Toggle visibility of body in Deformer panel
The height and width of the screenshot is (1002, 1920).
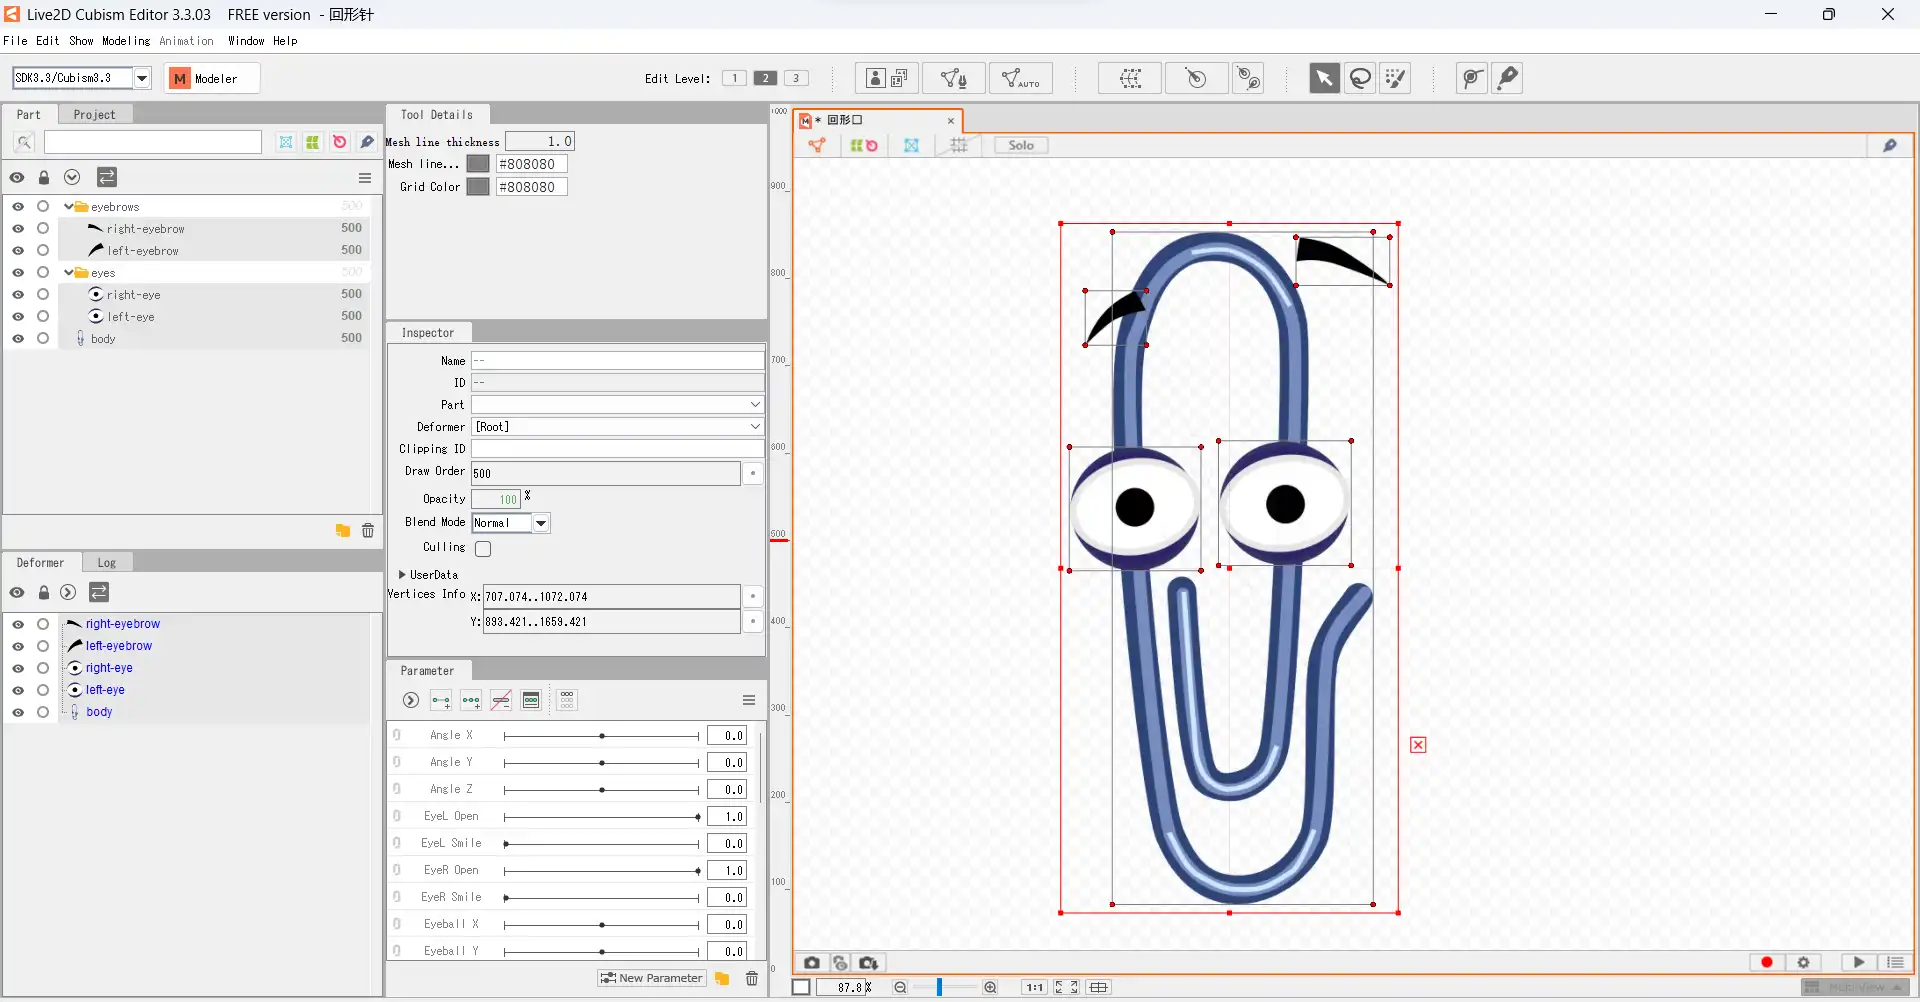coord(18,712)
